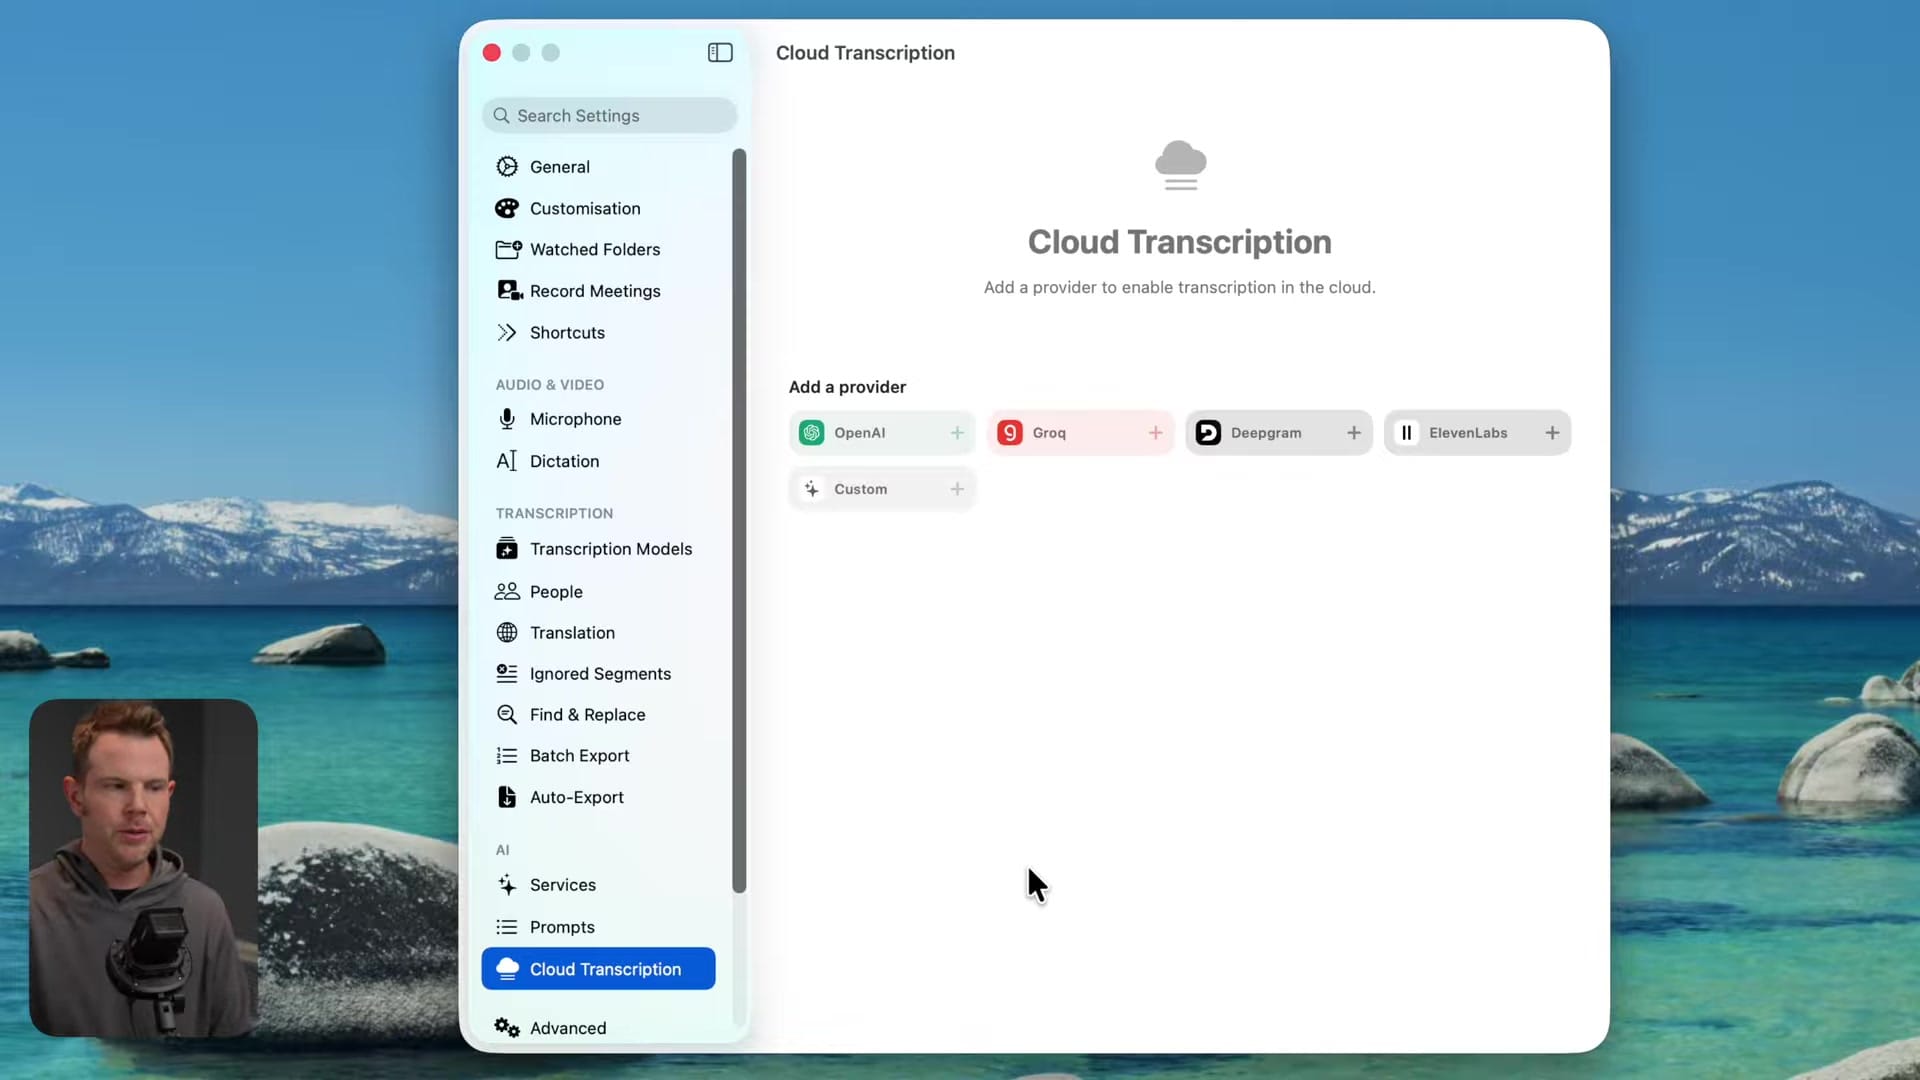Click the ElevenLabs logo icon
The width and height of the screenshot is (1920, 1080).
(x=1406, y=433)
